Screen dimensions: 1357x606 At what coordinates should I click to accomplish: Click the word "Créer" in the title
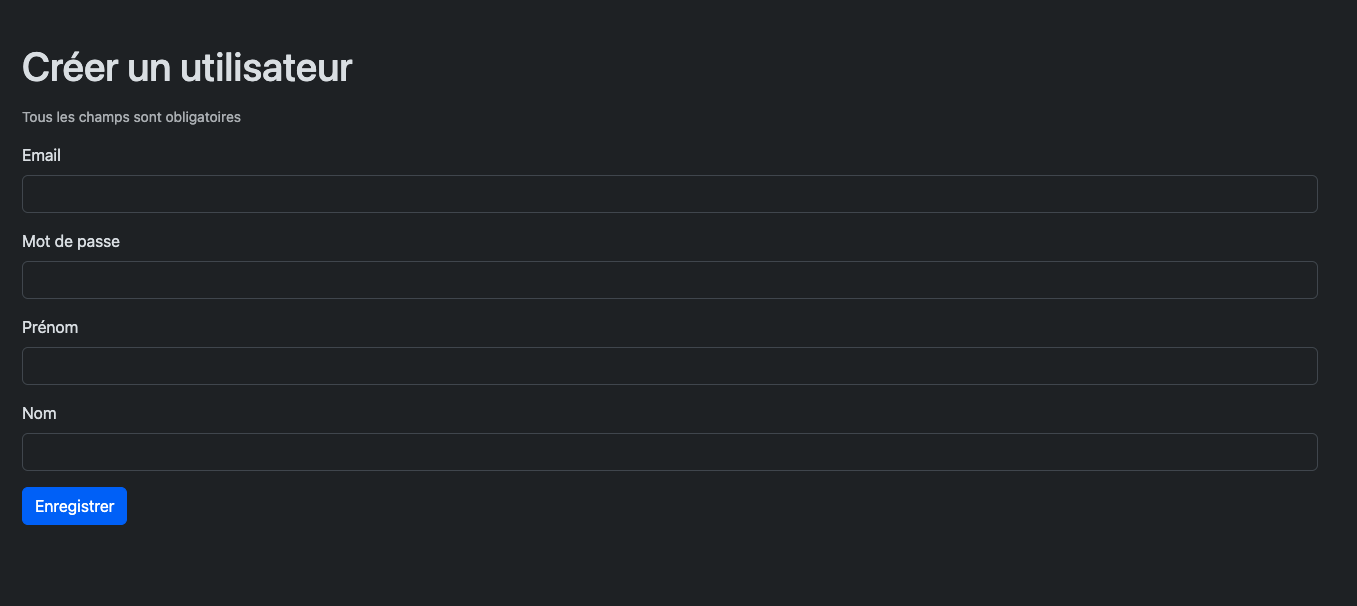pos(70,68)
